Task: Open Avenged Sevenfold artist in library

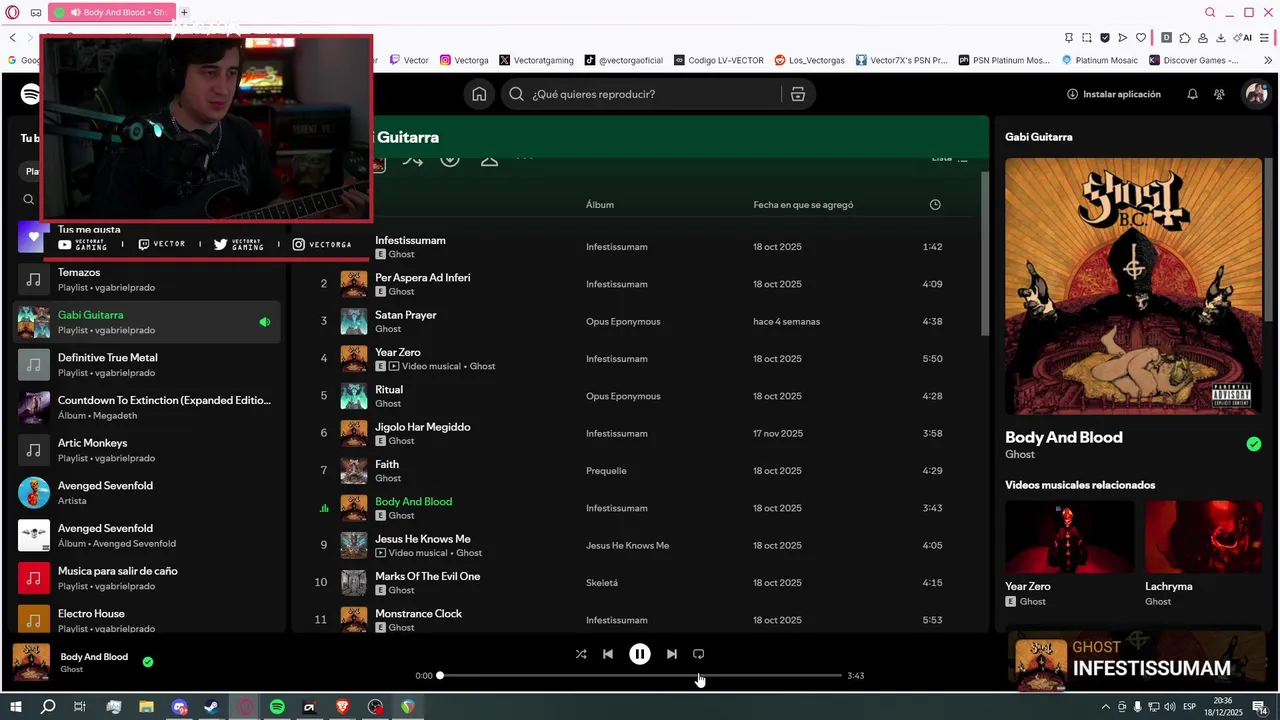Action: click(147, 493)
